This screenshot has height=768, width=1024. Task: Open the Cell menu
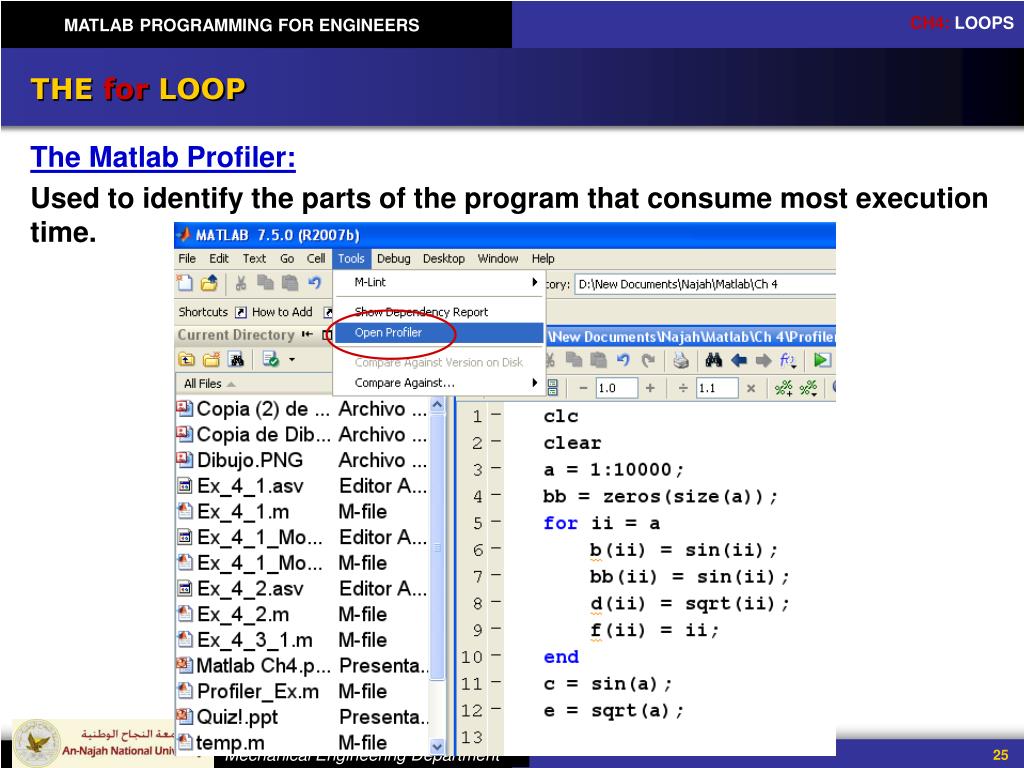[x=316, y=259]
